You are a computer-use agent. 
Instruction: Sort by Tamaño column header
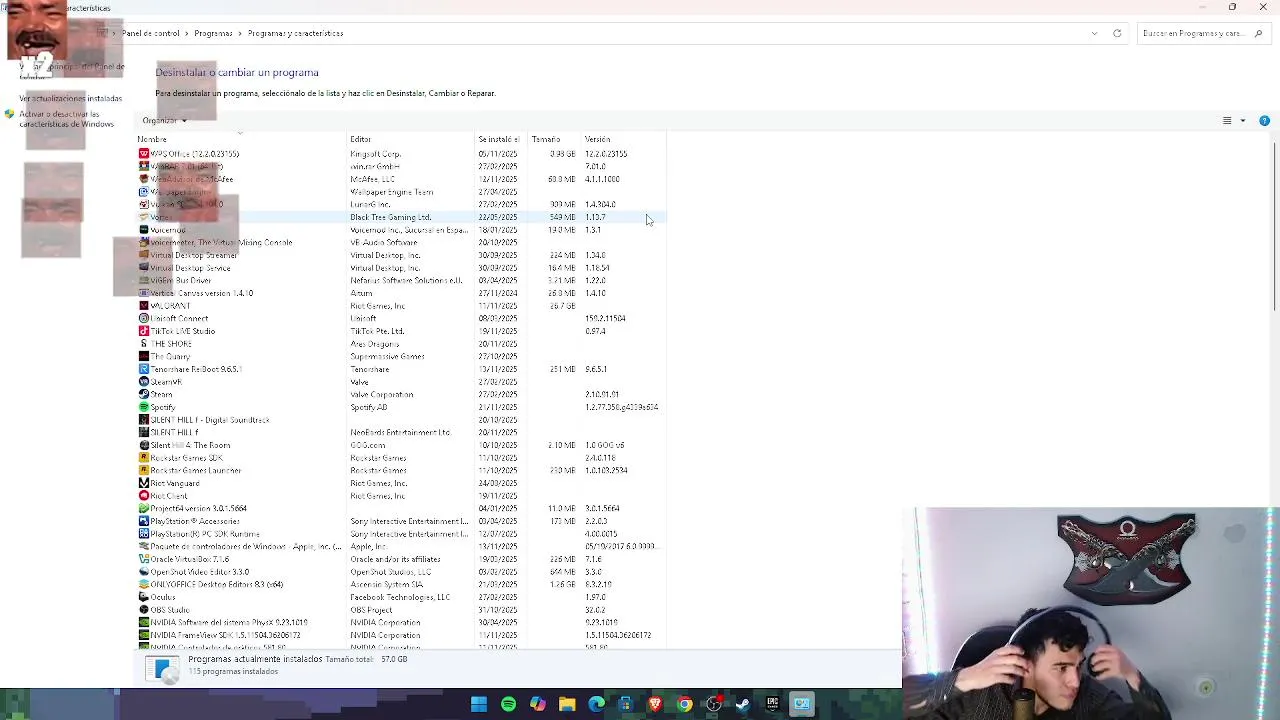[554, 139]
